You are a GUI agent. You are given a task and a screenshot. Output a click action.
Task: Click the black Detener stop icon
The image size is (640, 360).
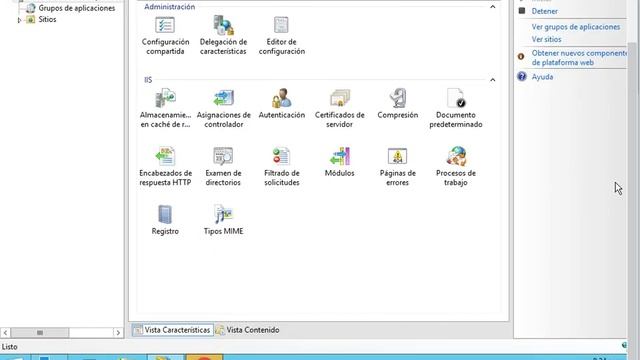tap(522, 11)
